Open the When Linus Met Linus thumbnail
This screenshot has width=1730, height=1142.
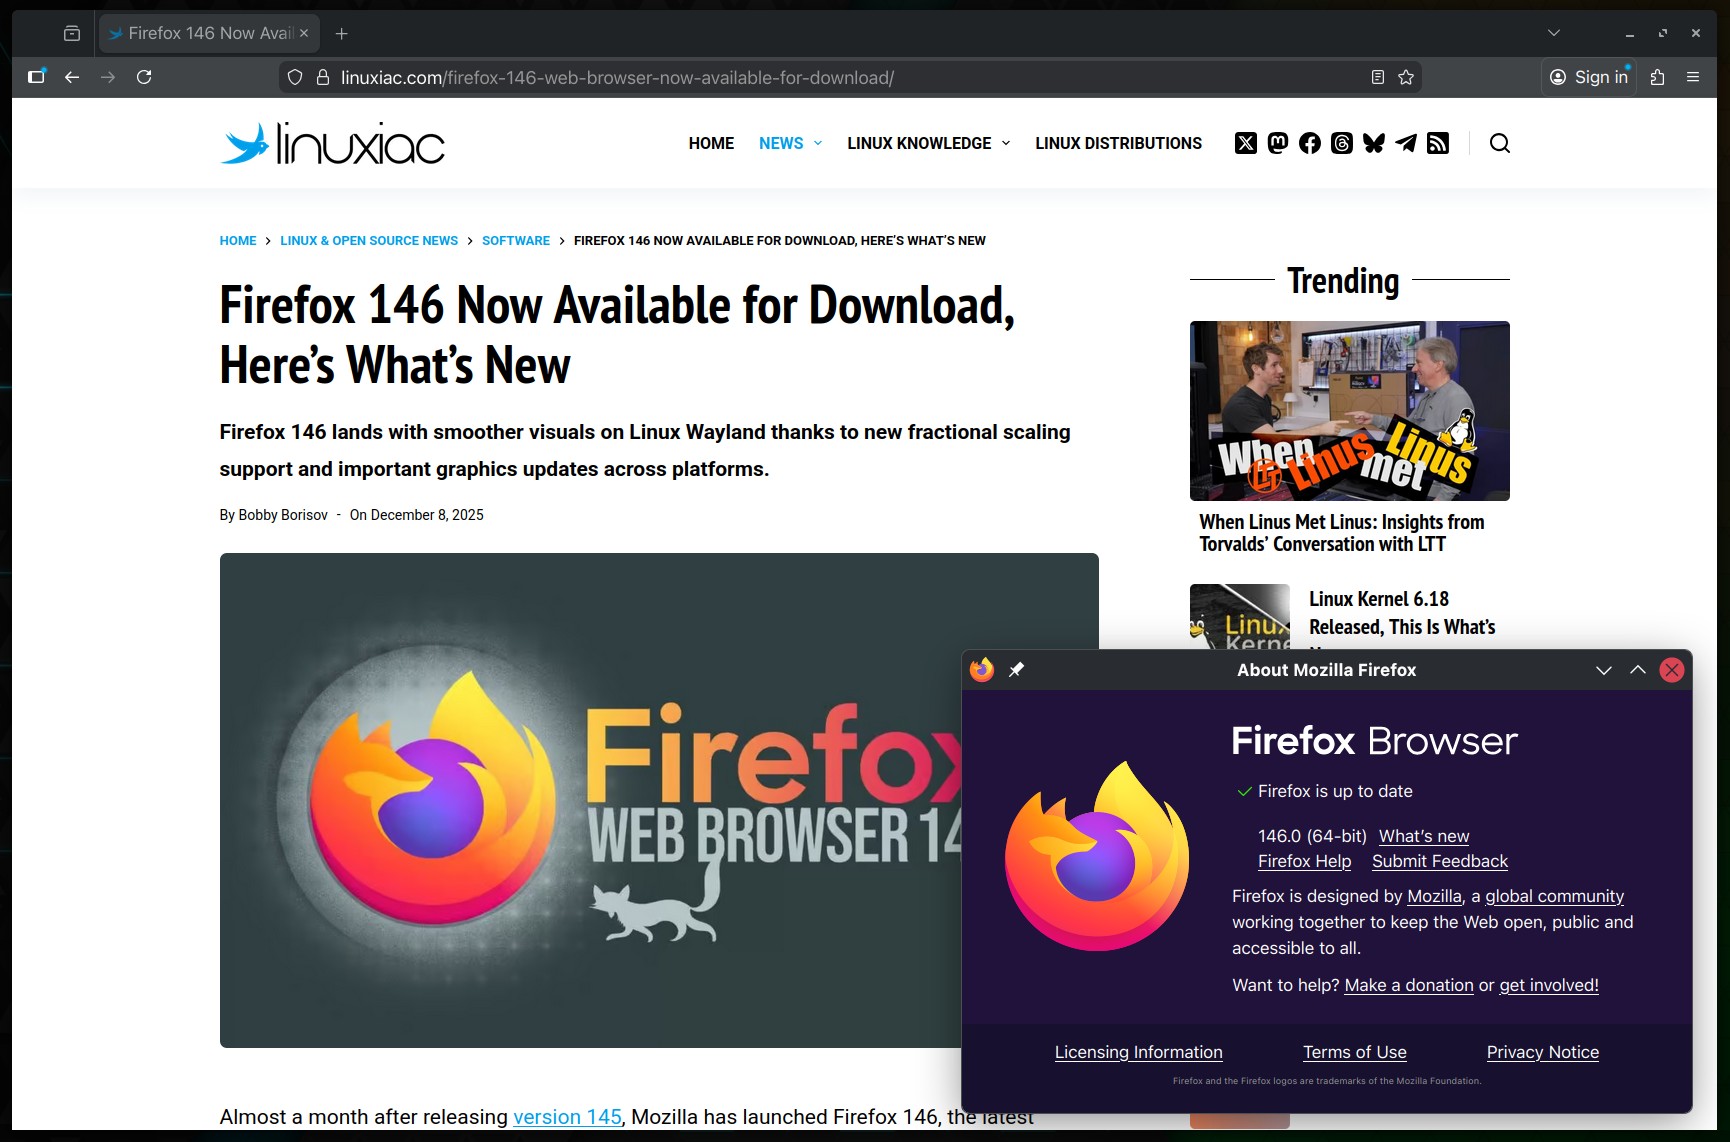click(1349, 410)
